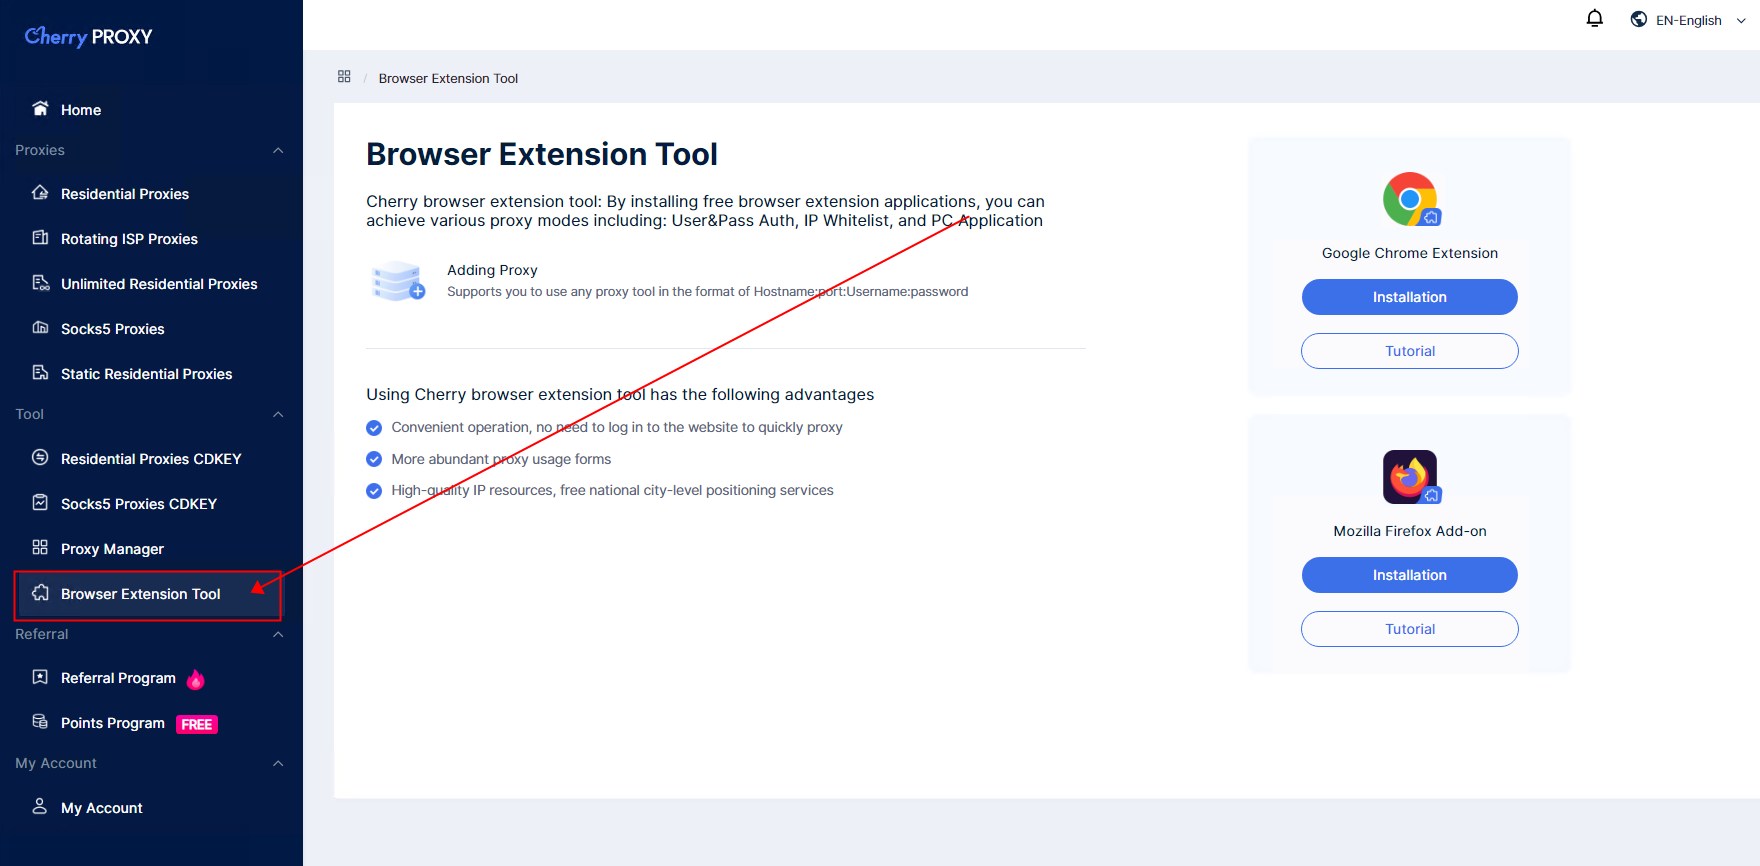The height and width of the screenshot is (866, 1760).
Task: Click the globe language icon
Action: pyautogui.click(x=1638, y=19)
